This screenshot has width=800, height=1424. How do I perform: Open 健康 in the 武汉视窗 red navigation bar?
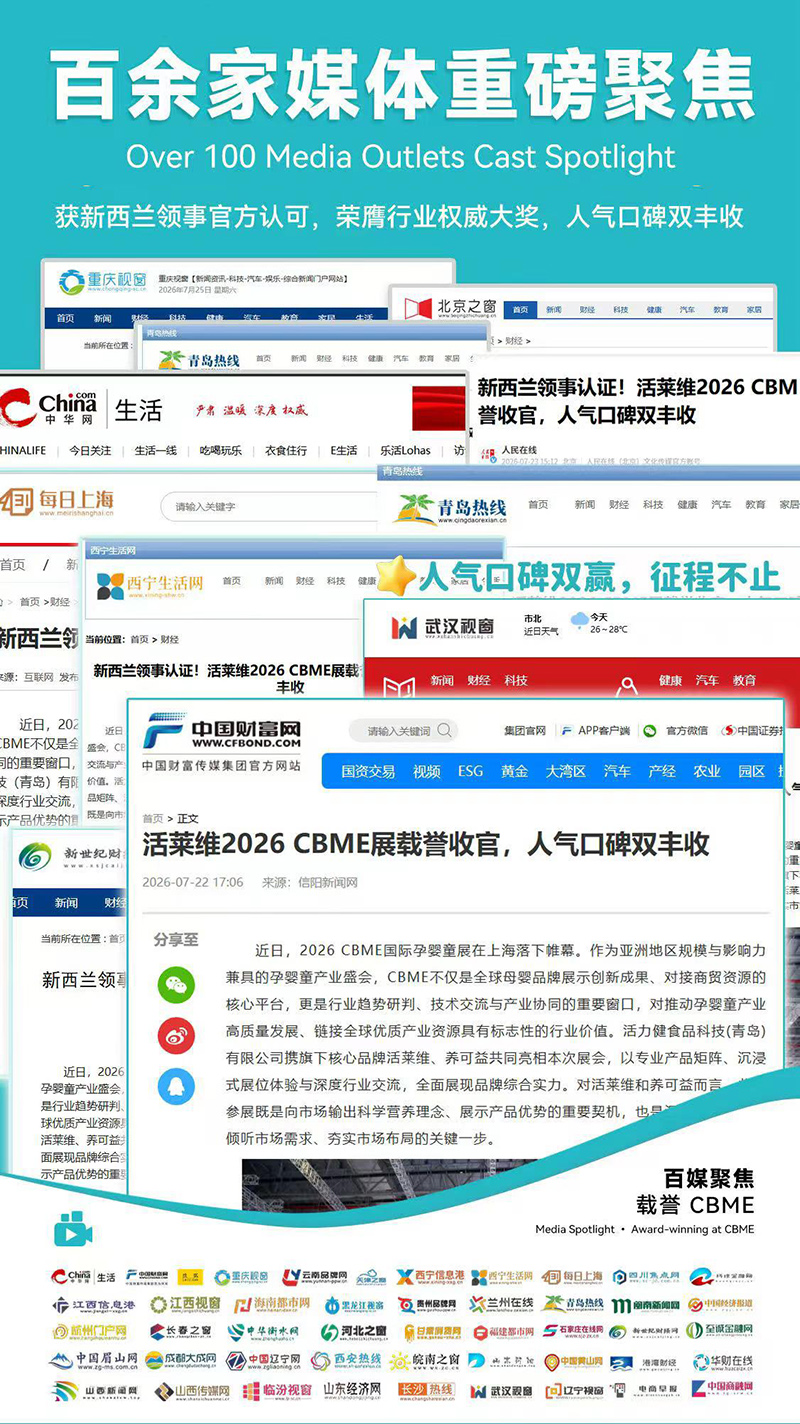[672, 680]
